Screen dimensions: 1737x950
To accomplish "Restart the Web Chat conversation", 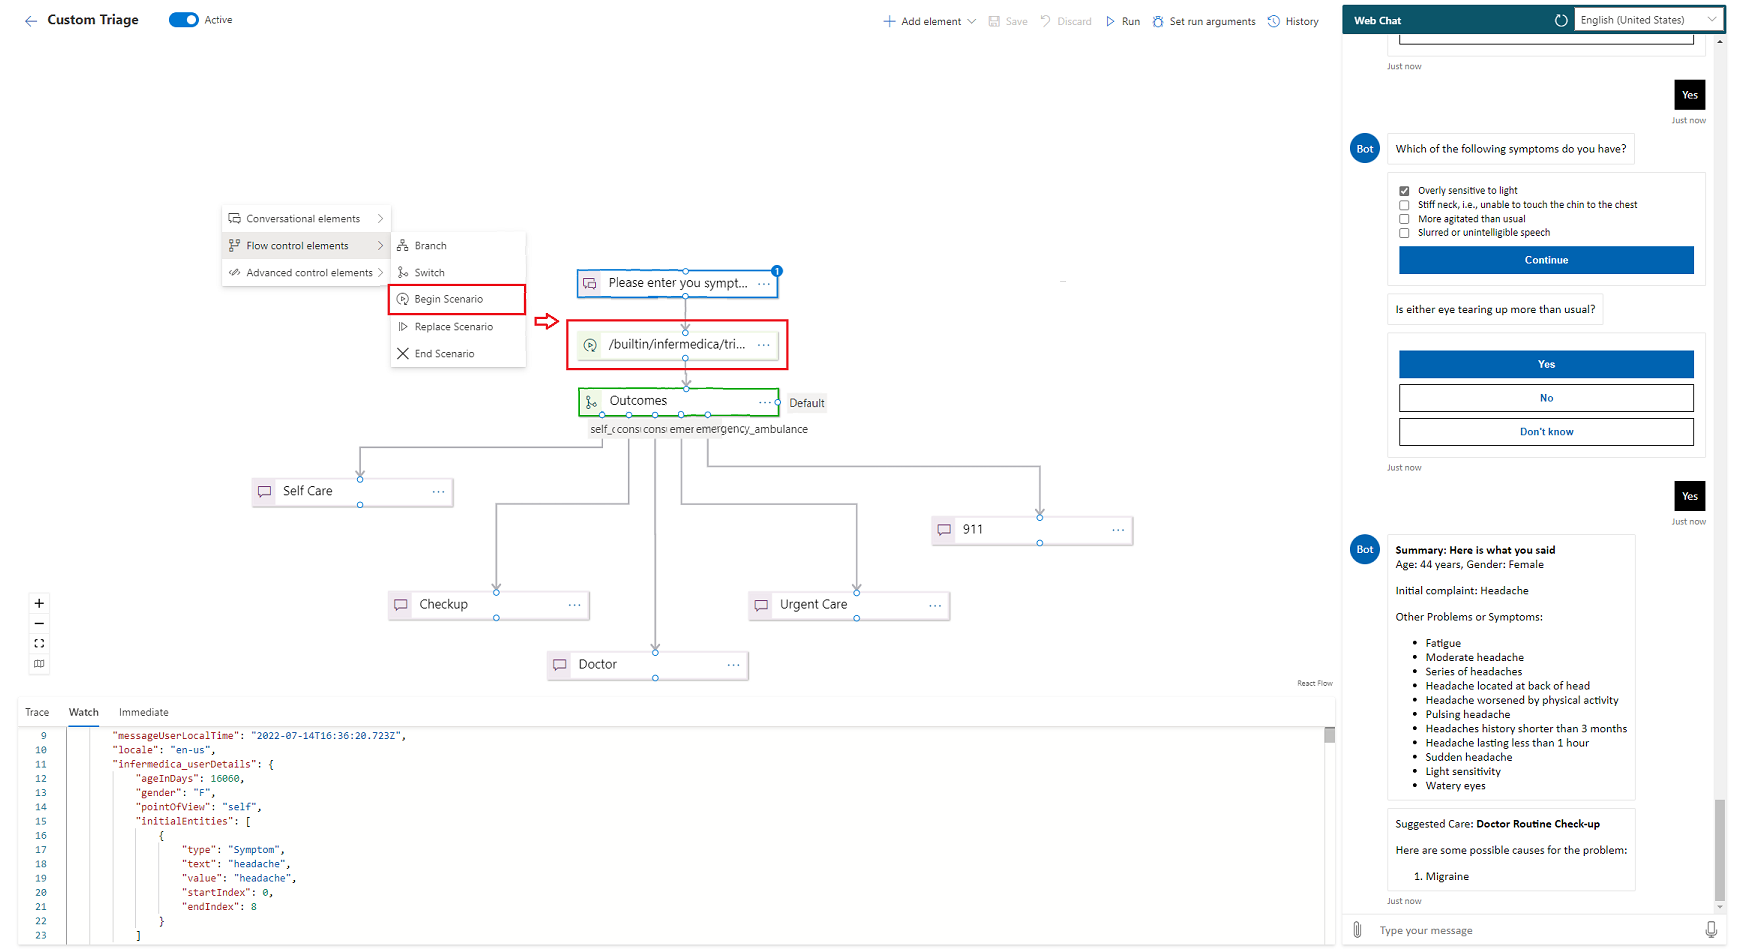I will [1560, 20].
